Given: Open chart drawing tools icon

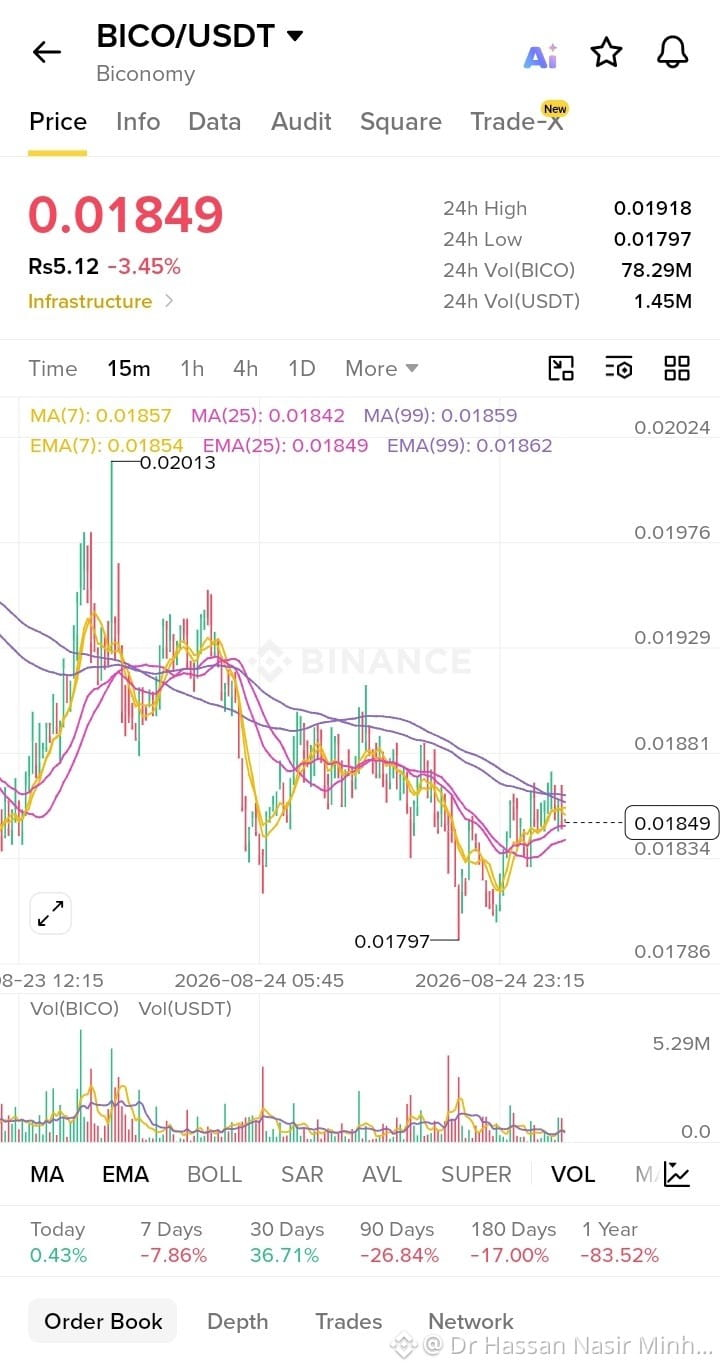Looking at the screenshot, I should point(561,368).
